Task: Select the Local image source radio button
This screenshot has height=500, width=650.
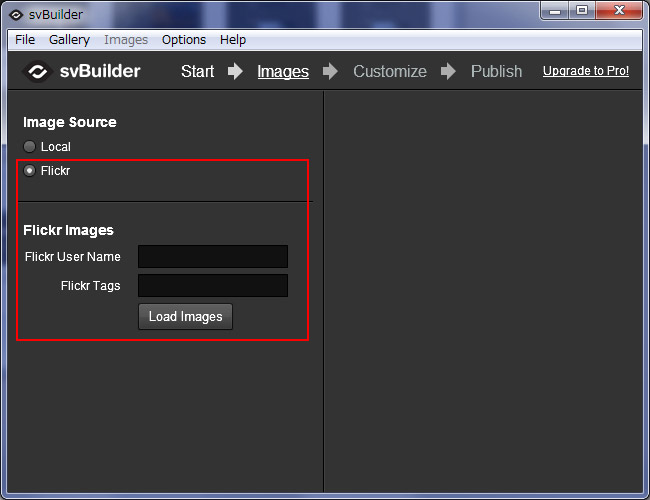Action: pyautogui.click(x=29, y=146)
